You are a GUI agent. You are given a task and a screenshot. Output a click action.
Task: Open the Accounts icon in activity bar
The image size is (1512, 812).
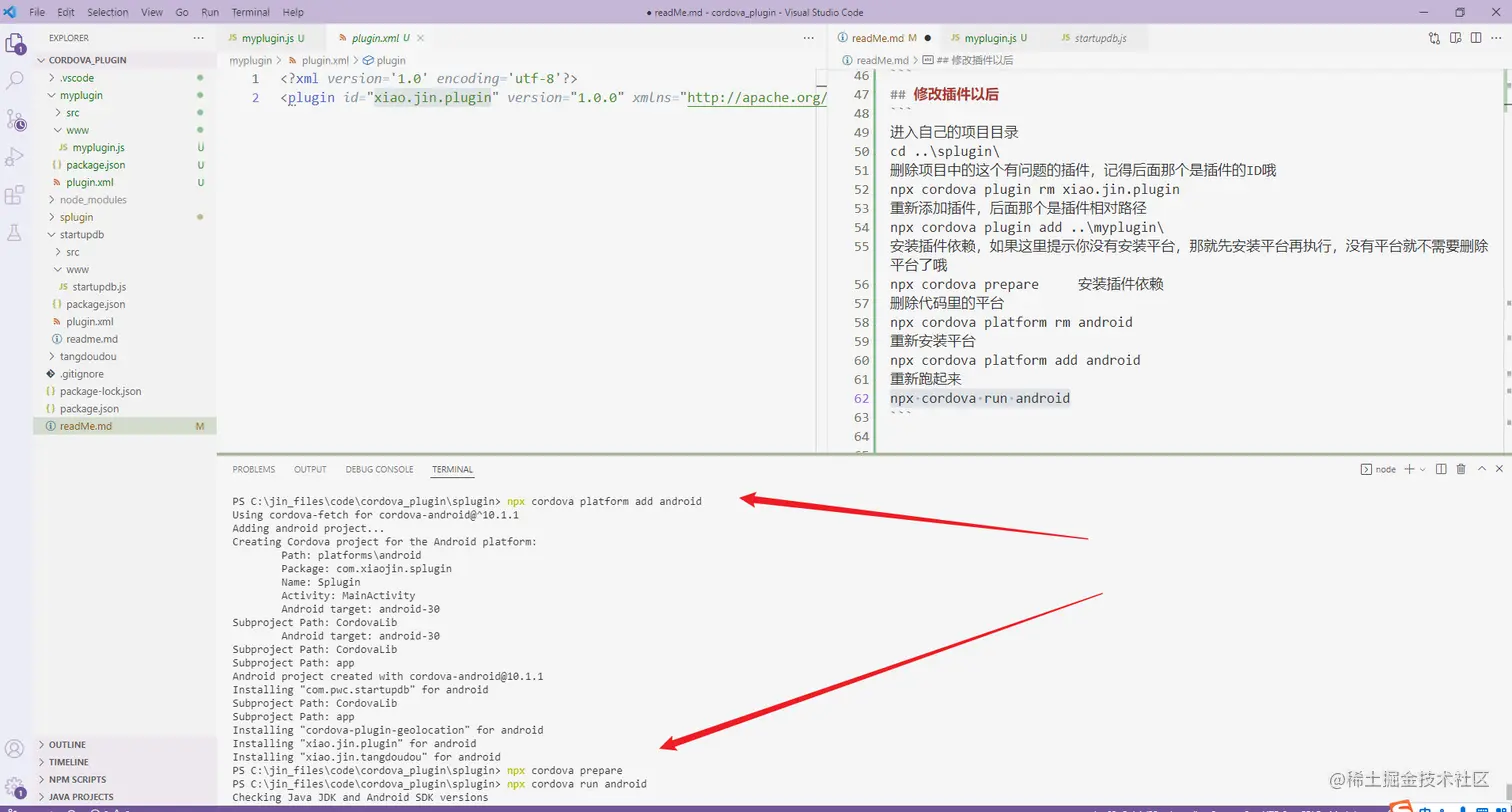point(15,748)
